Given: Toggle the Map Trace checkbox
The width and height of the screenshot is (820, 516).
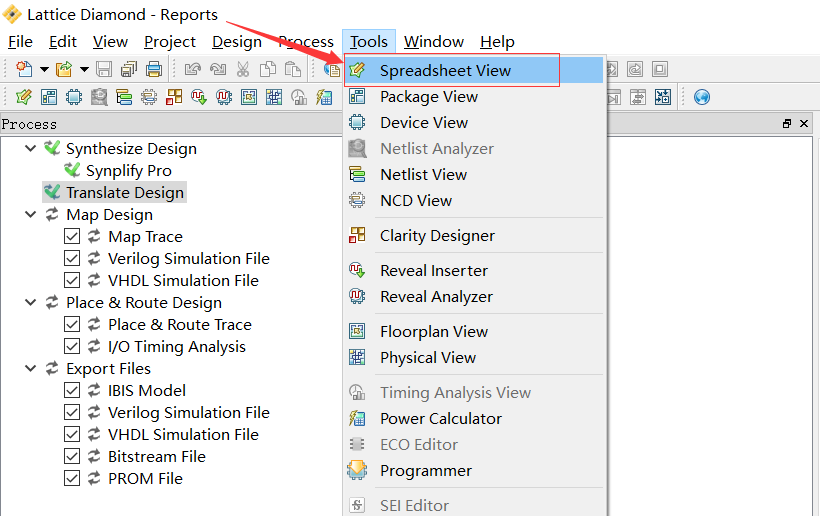Looking at the screenshot, I should tap(72, 236).
